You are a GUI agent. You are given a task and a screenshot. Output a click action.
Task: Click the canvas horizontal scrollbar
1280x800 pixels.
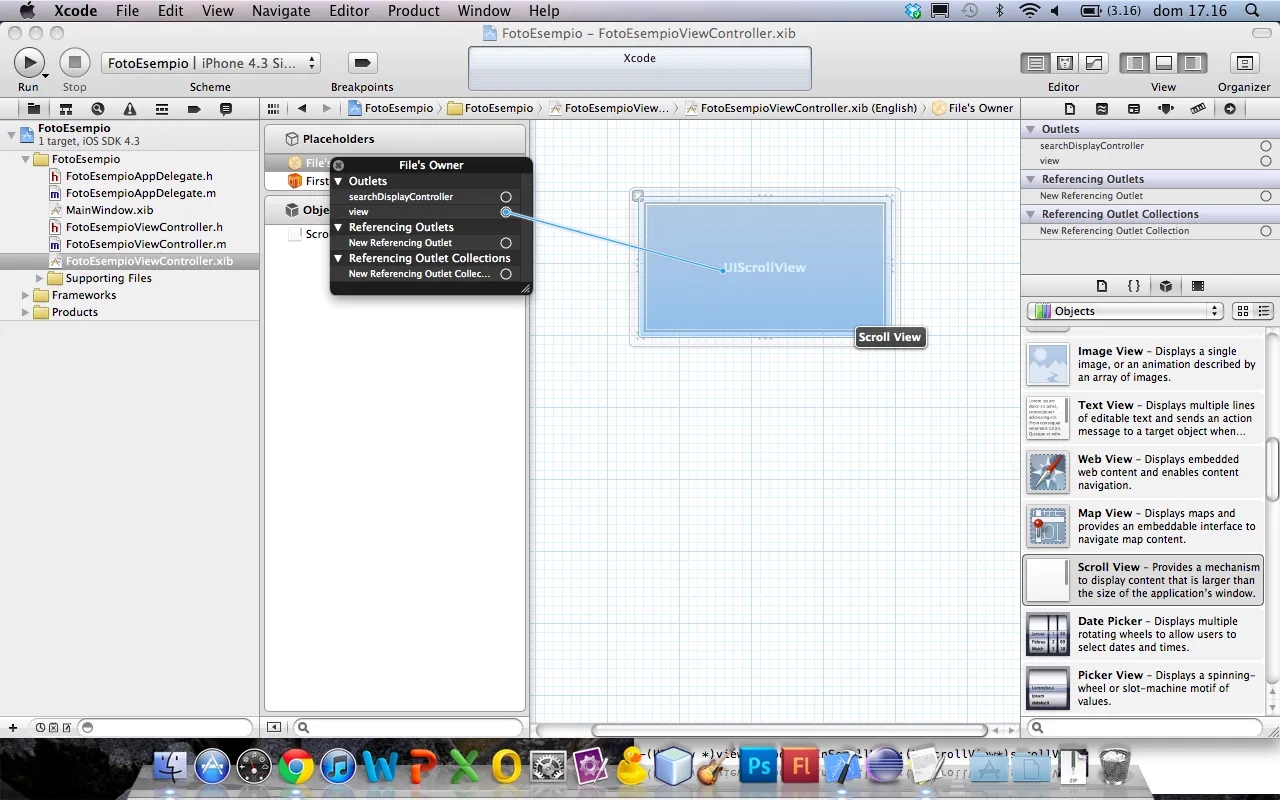pyautogui.click(x=788, y=730)
